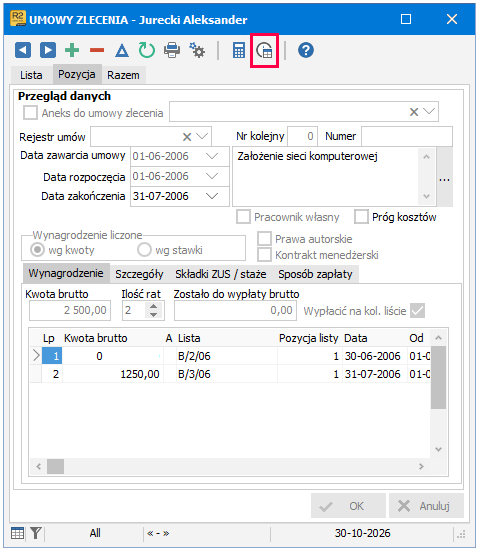Click the Anuluj button
The width and height of the screenshot is (481, 559).
[x=426, y=506]
